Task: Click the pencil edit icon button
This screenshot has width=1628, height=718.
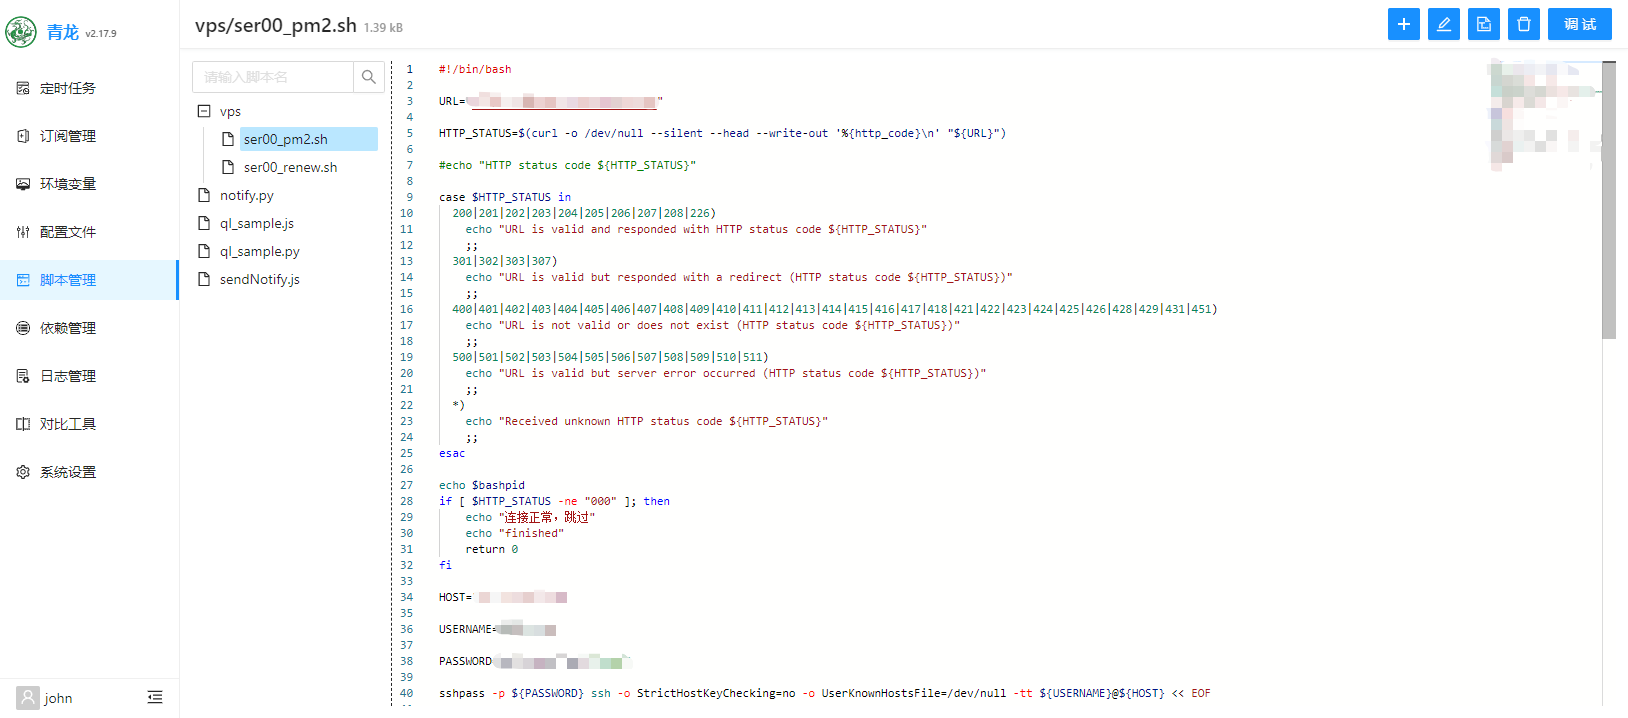Action: (x=1443, y=24)
